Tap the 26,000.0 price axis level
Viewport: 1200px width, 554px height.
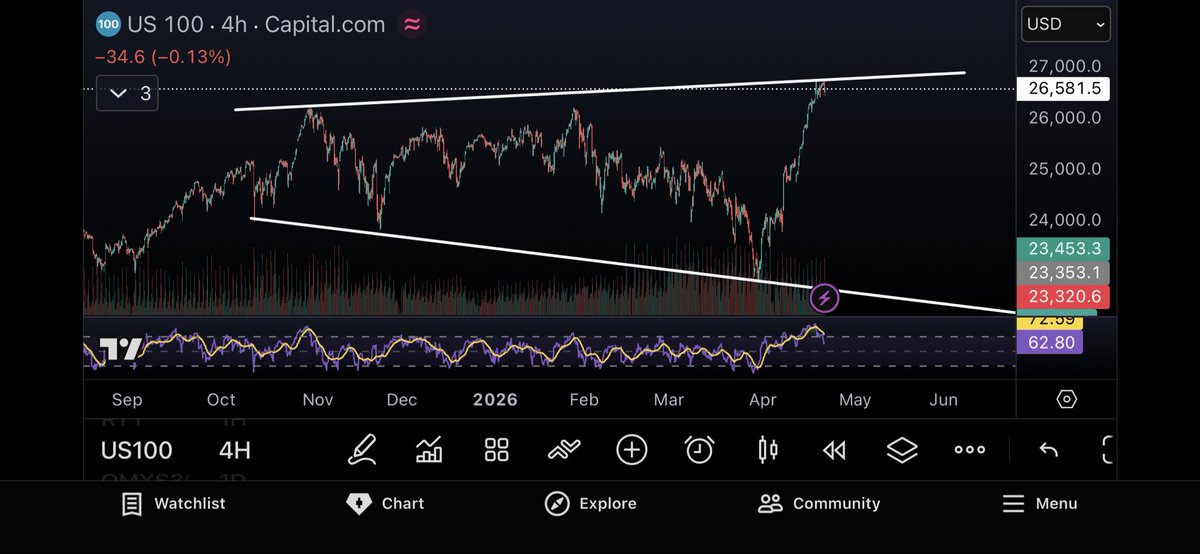tap(1065, 117)
